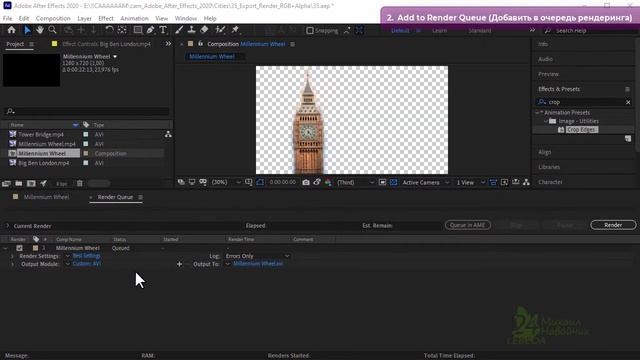Image resolution: width=640 pixels, height=360 pixels.
Task: Open the 1 View layout dropdown
Action: coord(470,182)
